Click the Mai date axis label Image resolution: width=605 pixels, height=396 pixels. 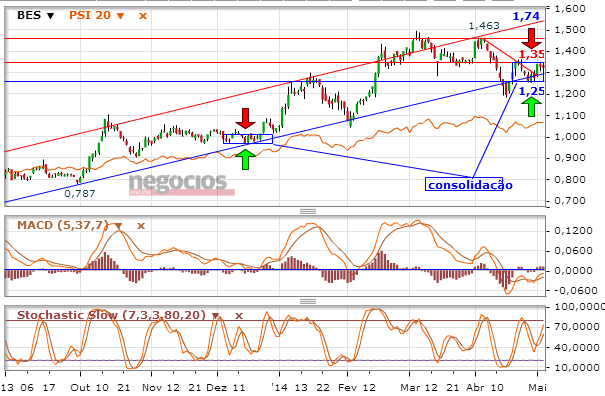click(x=537, y=388)
